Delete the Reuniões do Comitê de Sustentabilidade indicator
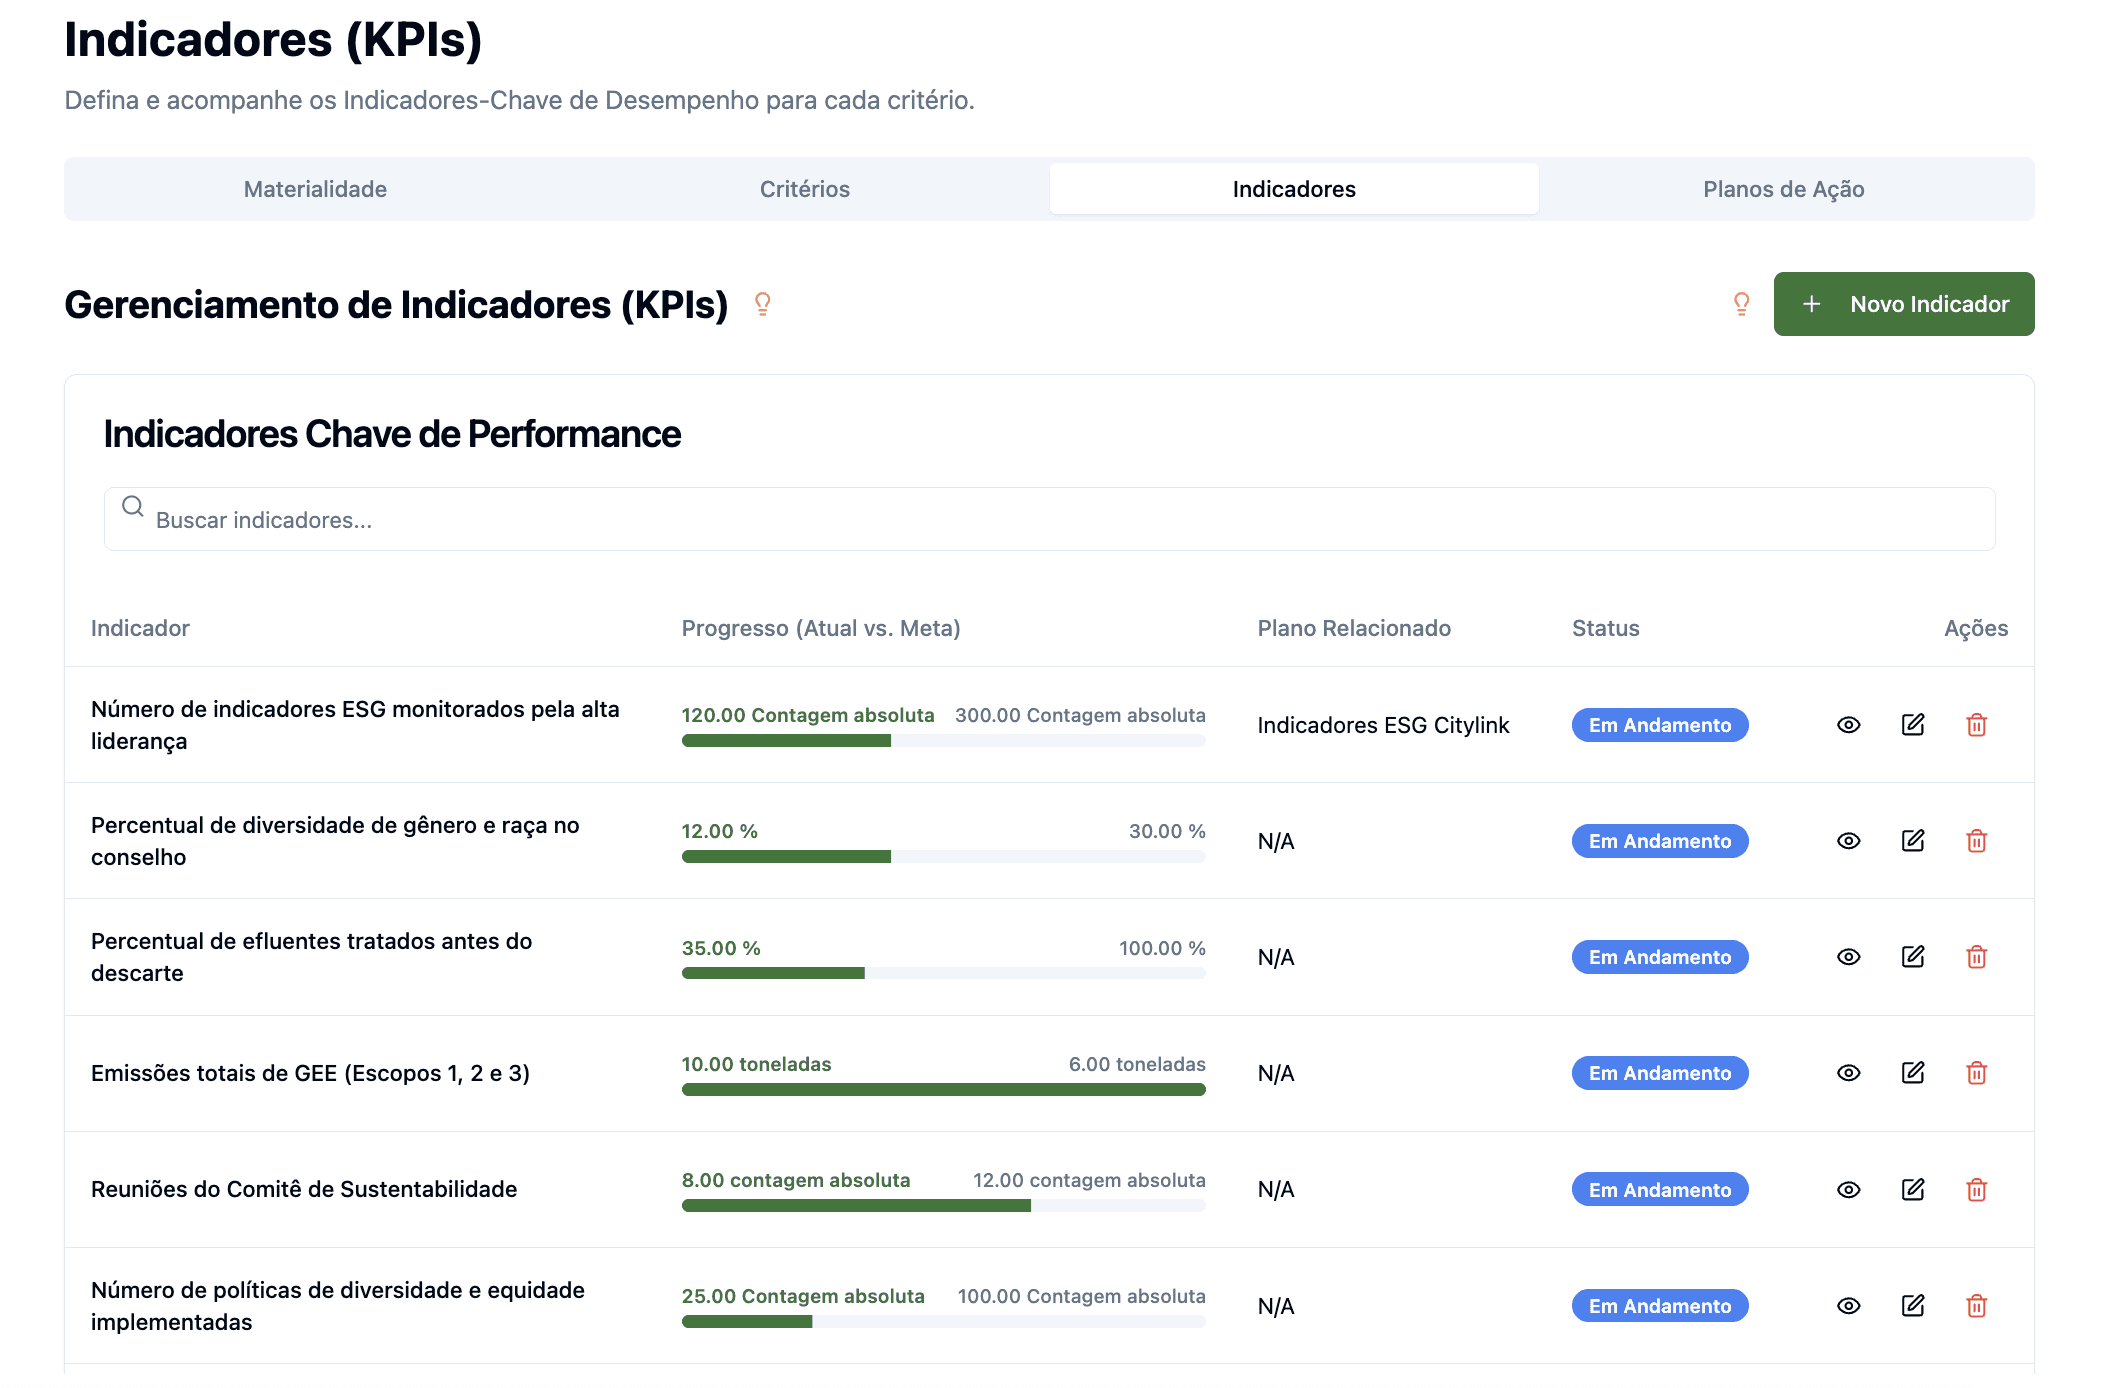 1976,1189
